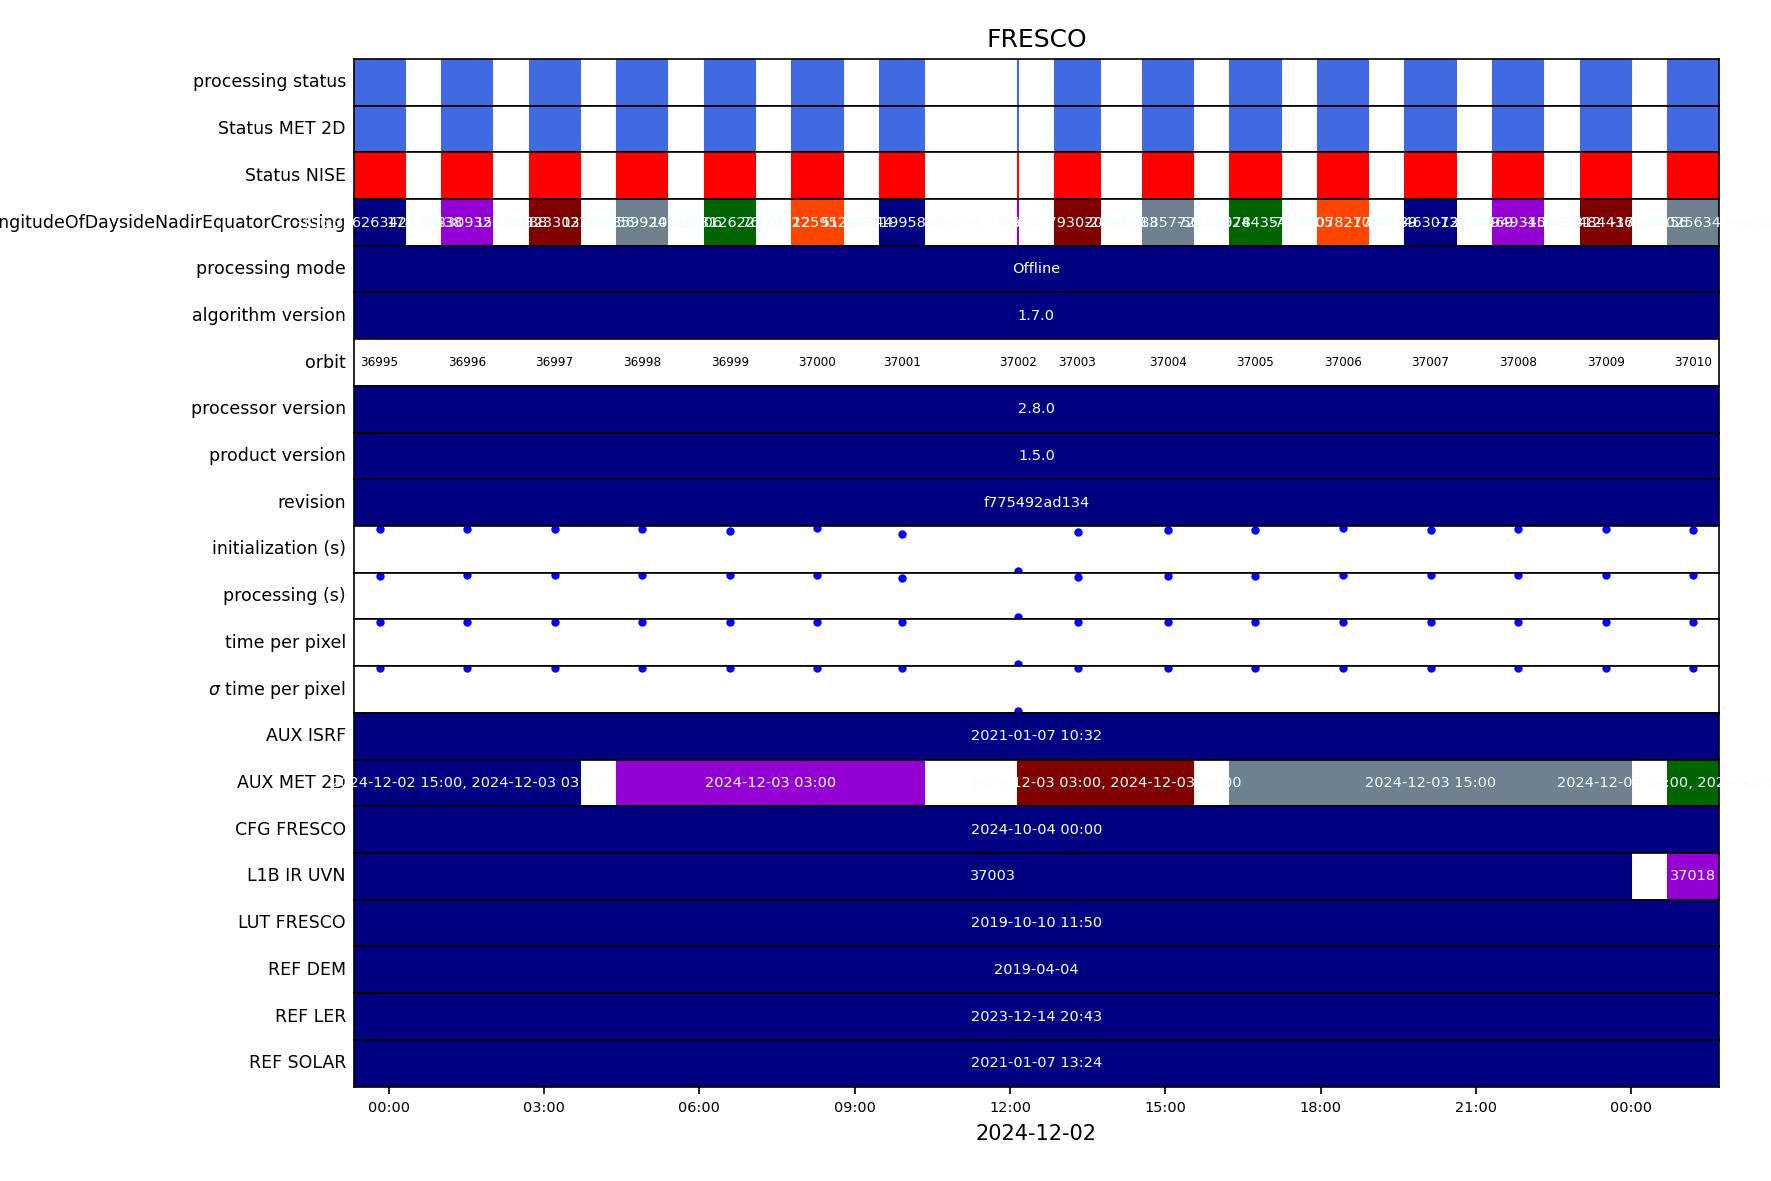
Task: Click the x-axis tick label '12:00'
Action: click(1010, 1107)
